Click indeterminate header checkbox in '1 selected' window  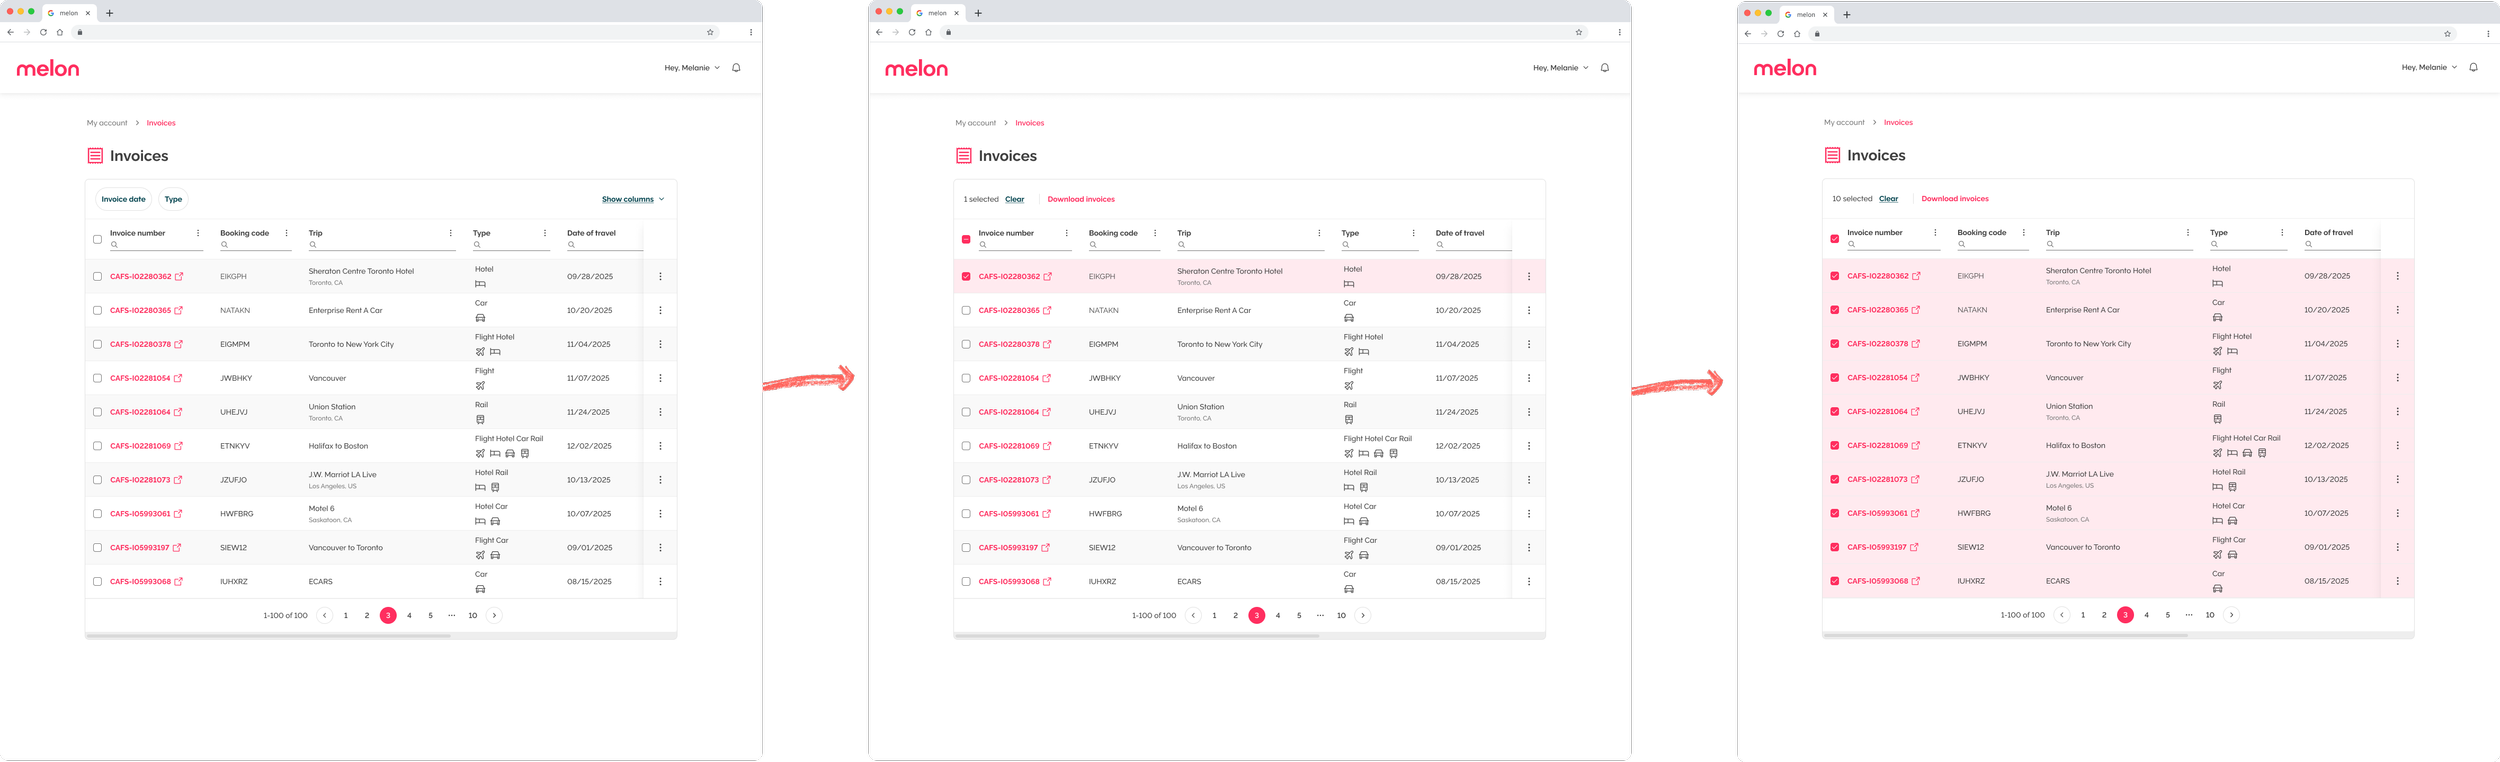[966, 239]
